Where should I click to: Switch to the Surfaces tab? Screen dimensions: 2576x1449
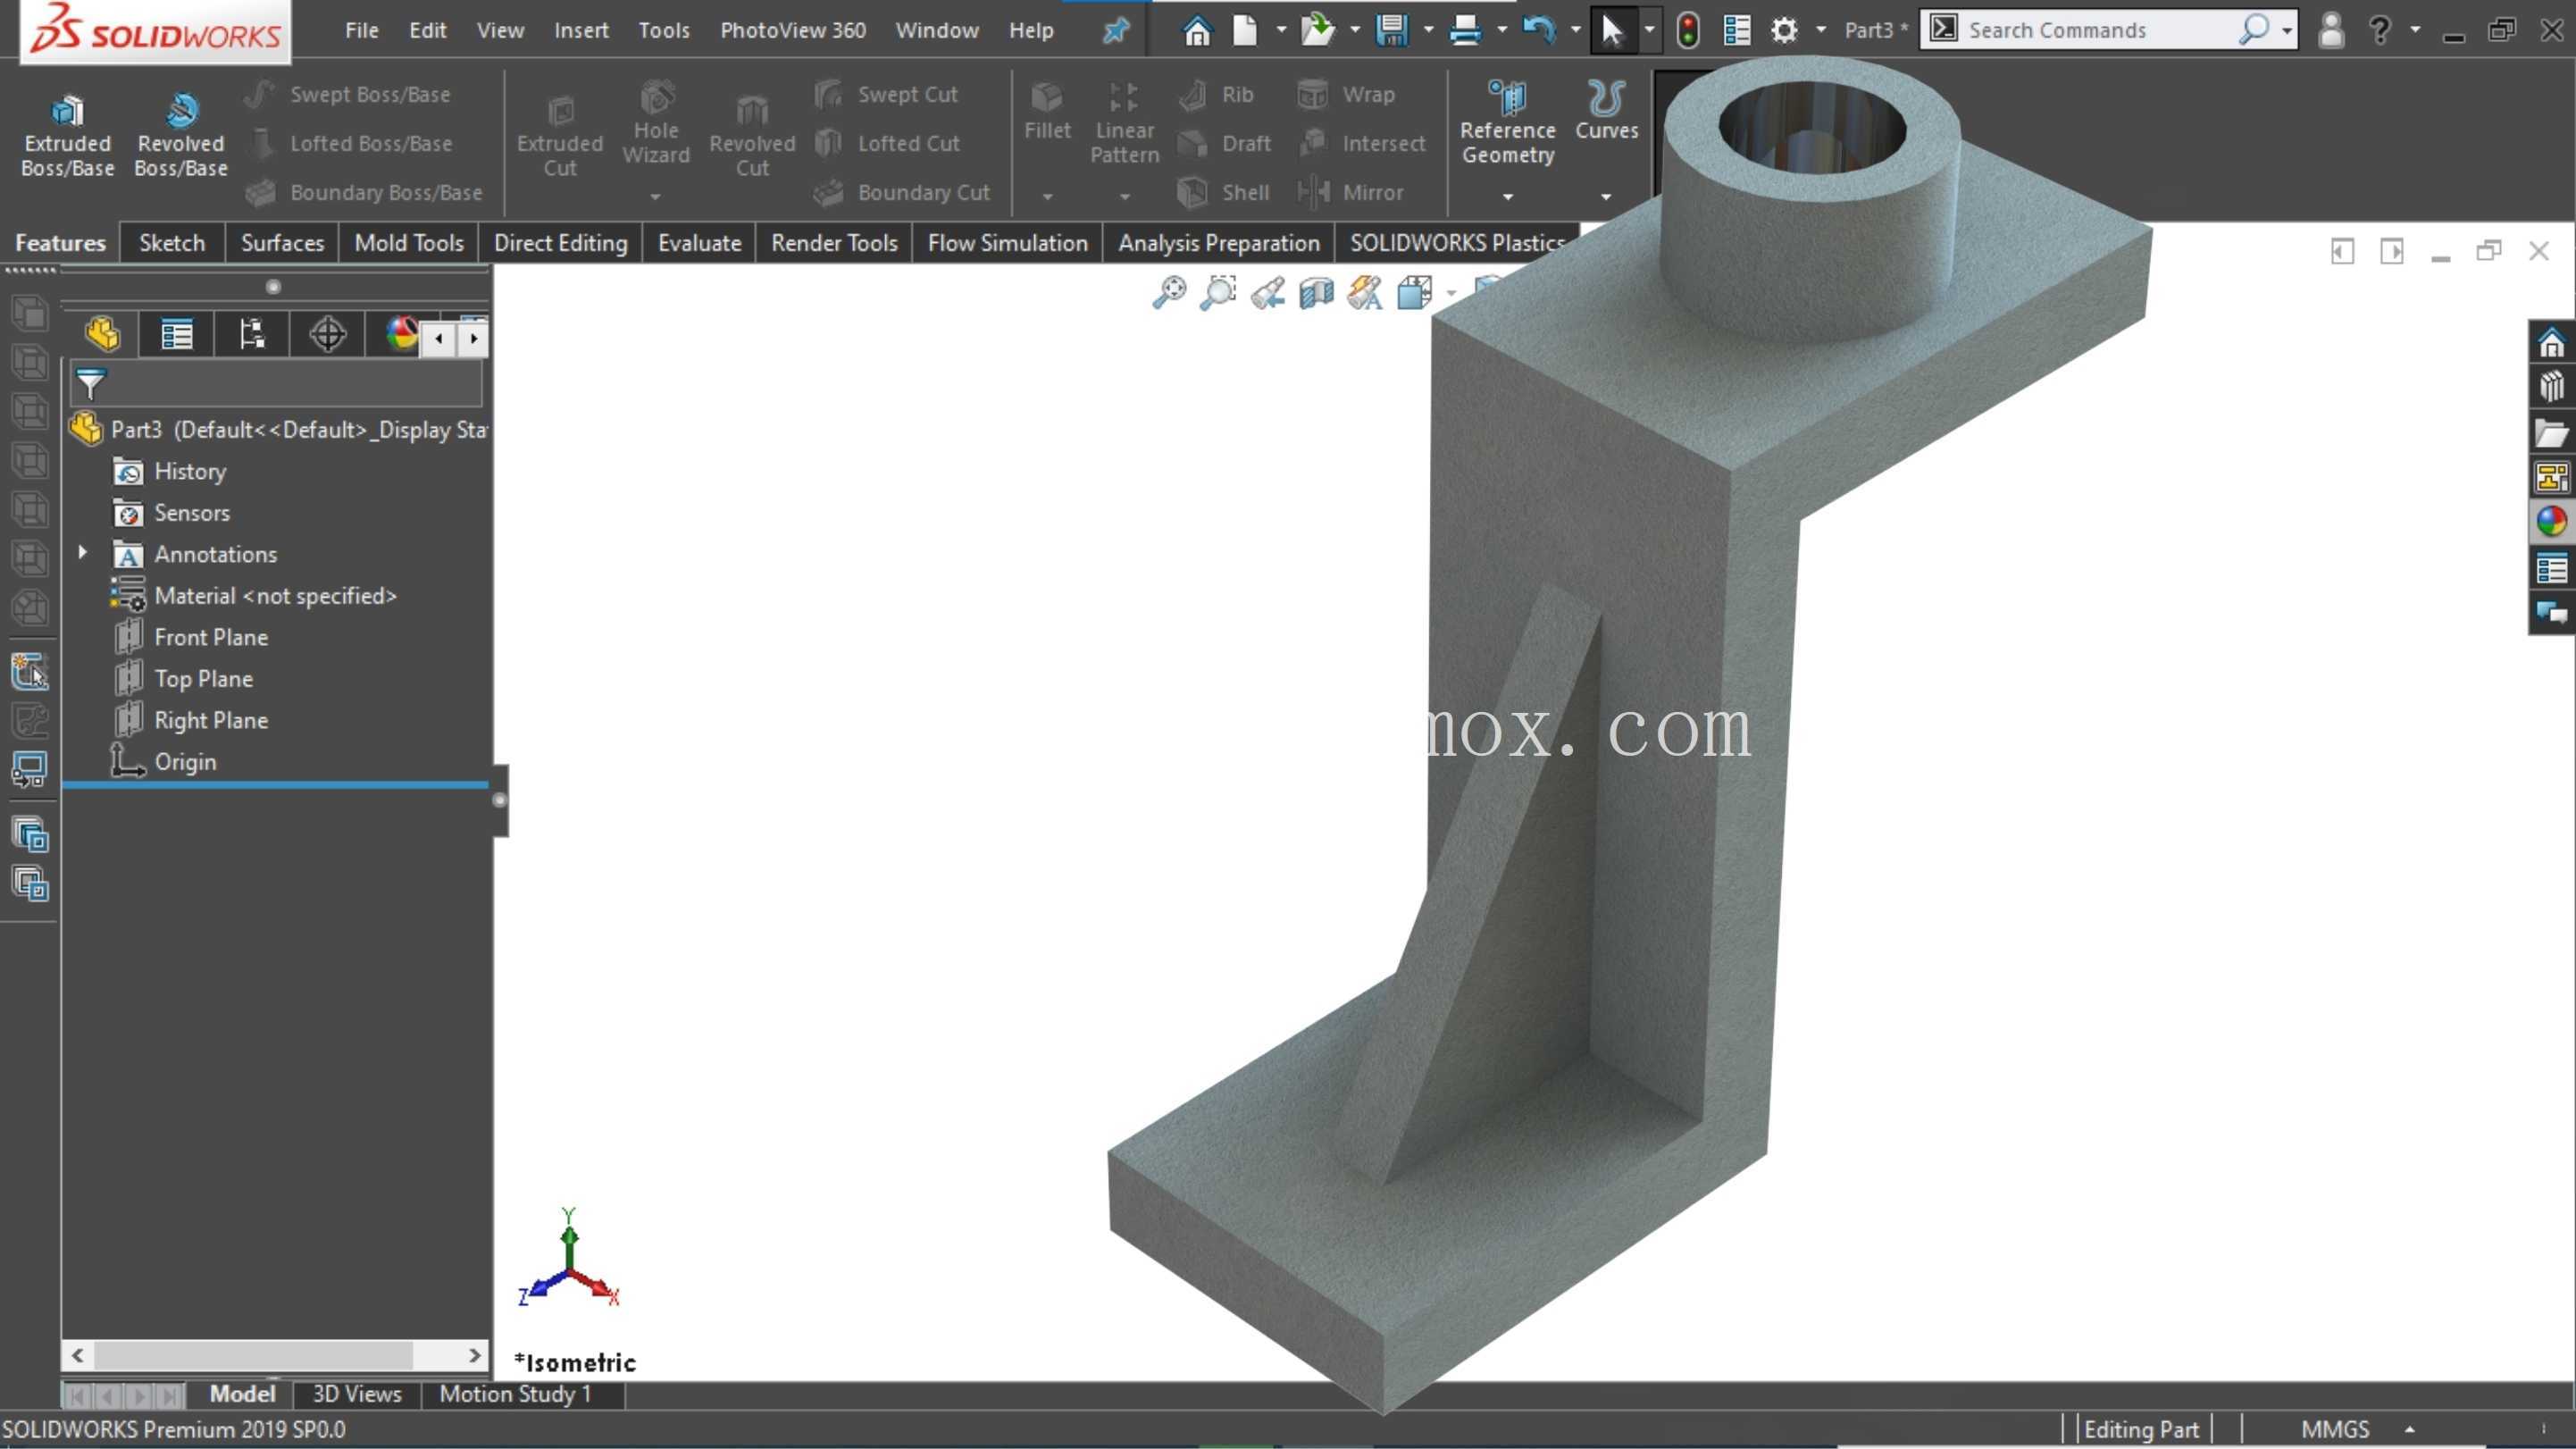(282, 243)
